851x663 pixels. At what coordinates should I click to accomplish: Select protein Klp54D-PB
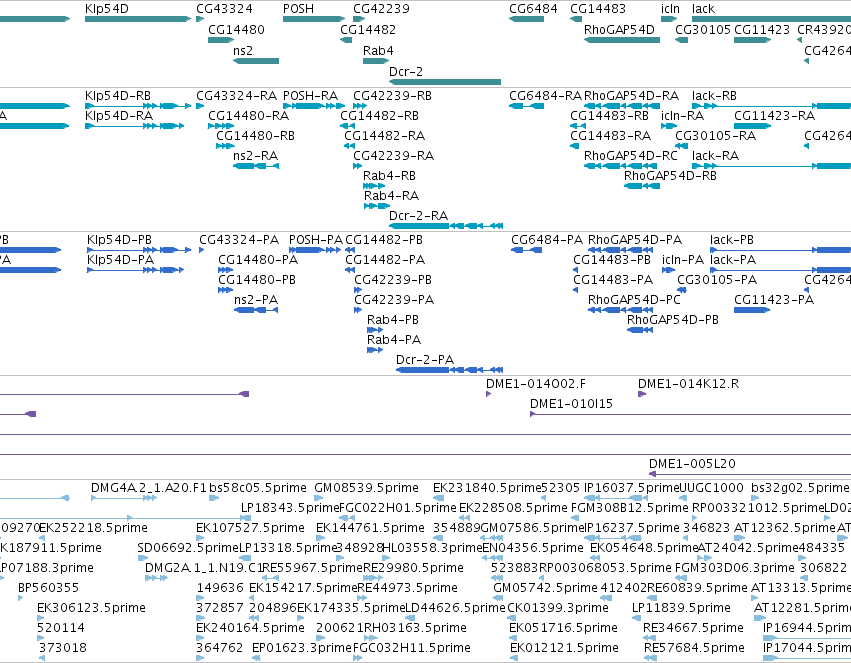119,240
